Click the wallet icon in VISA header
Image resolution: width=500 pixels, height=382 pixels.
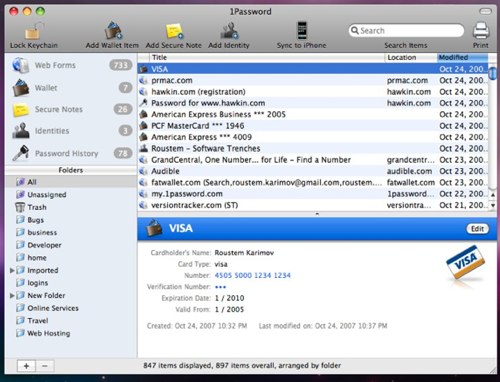(154, 228)
